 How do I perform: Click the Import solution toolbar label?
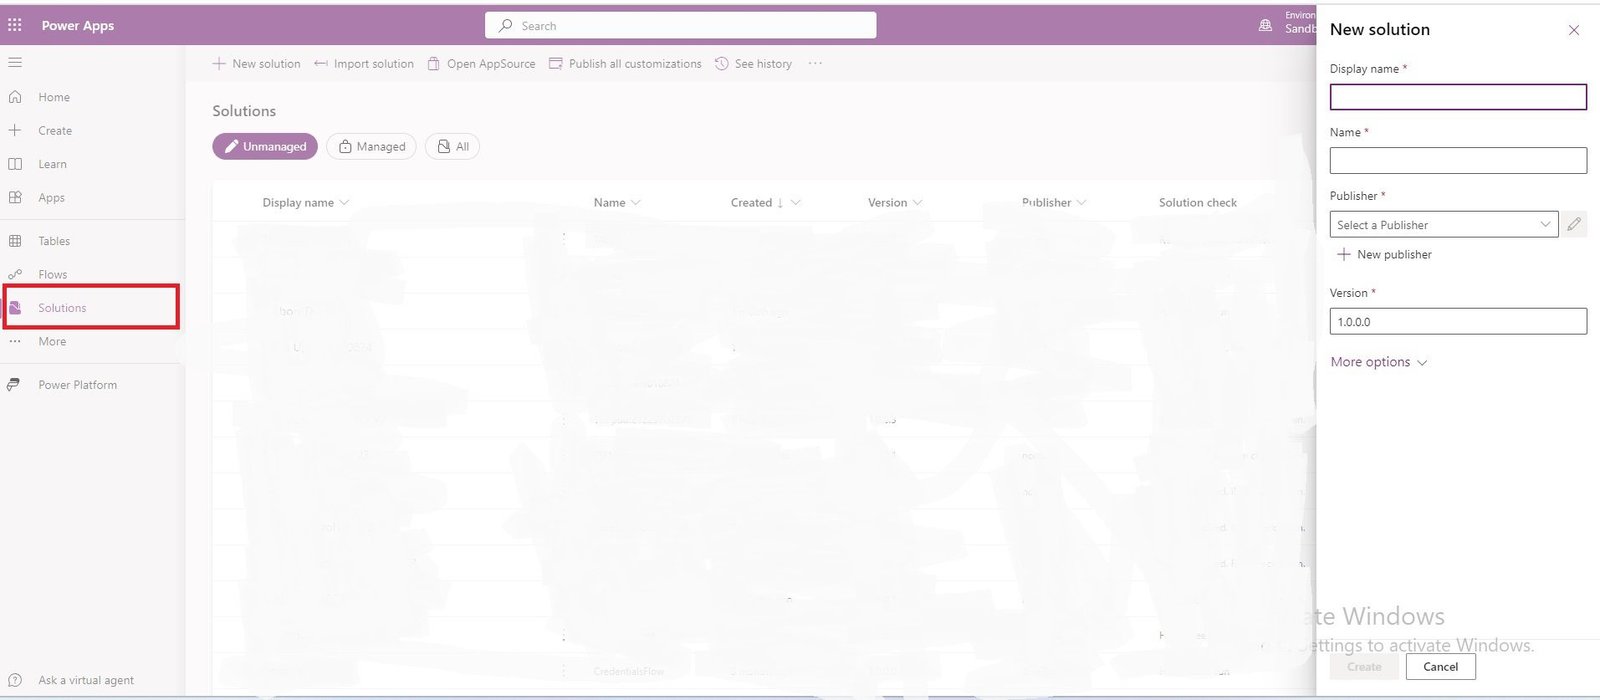374,63
